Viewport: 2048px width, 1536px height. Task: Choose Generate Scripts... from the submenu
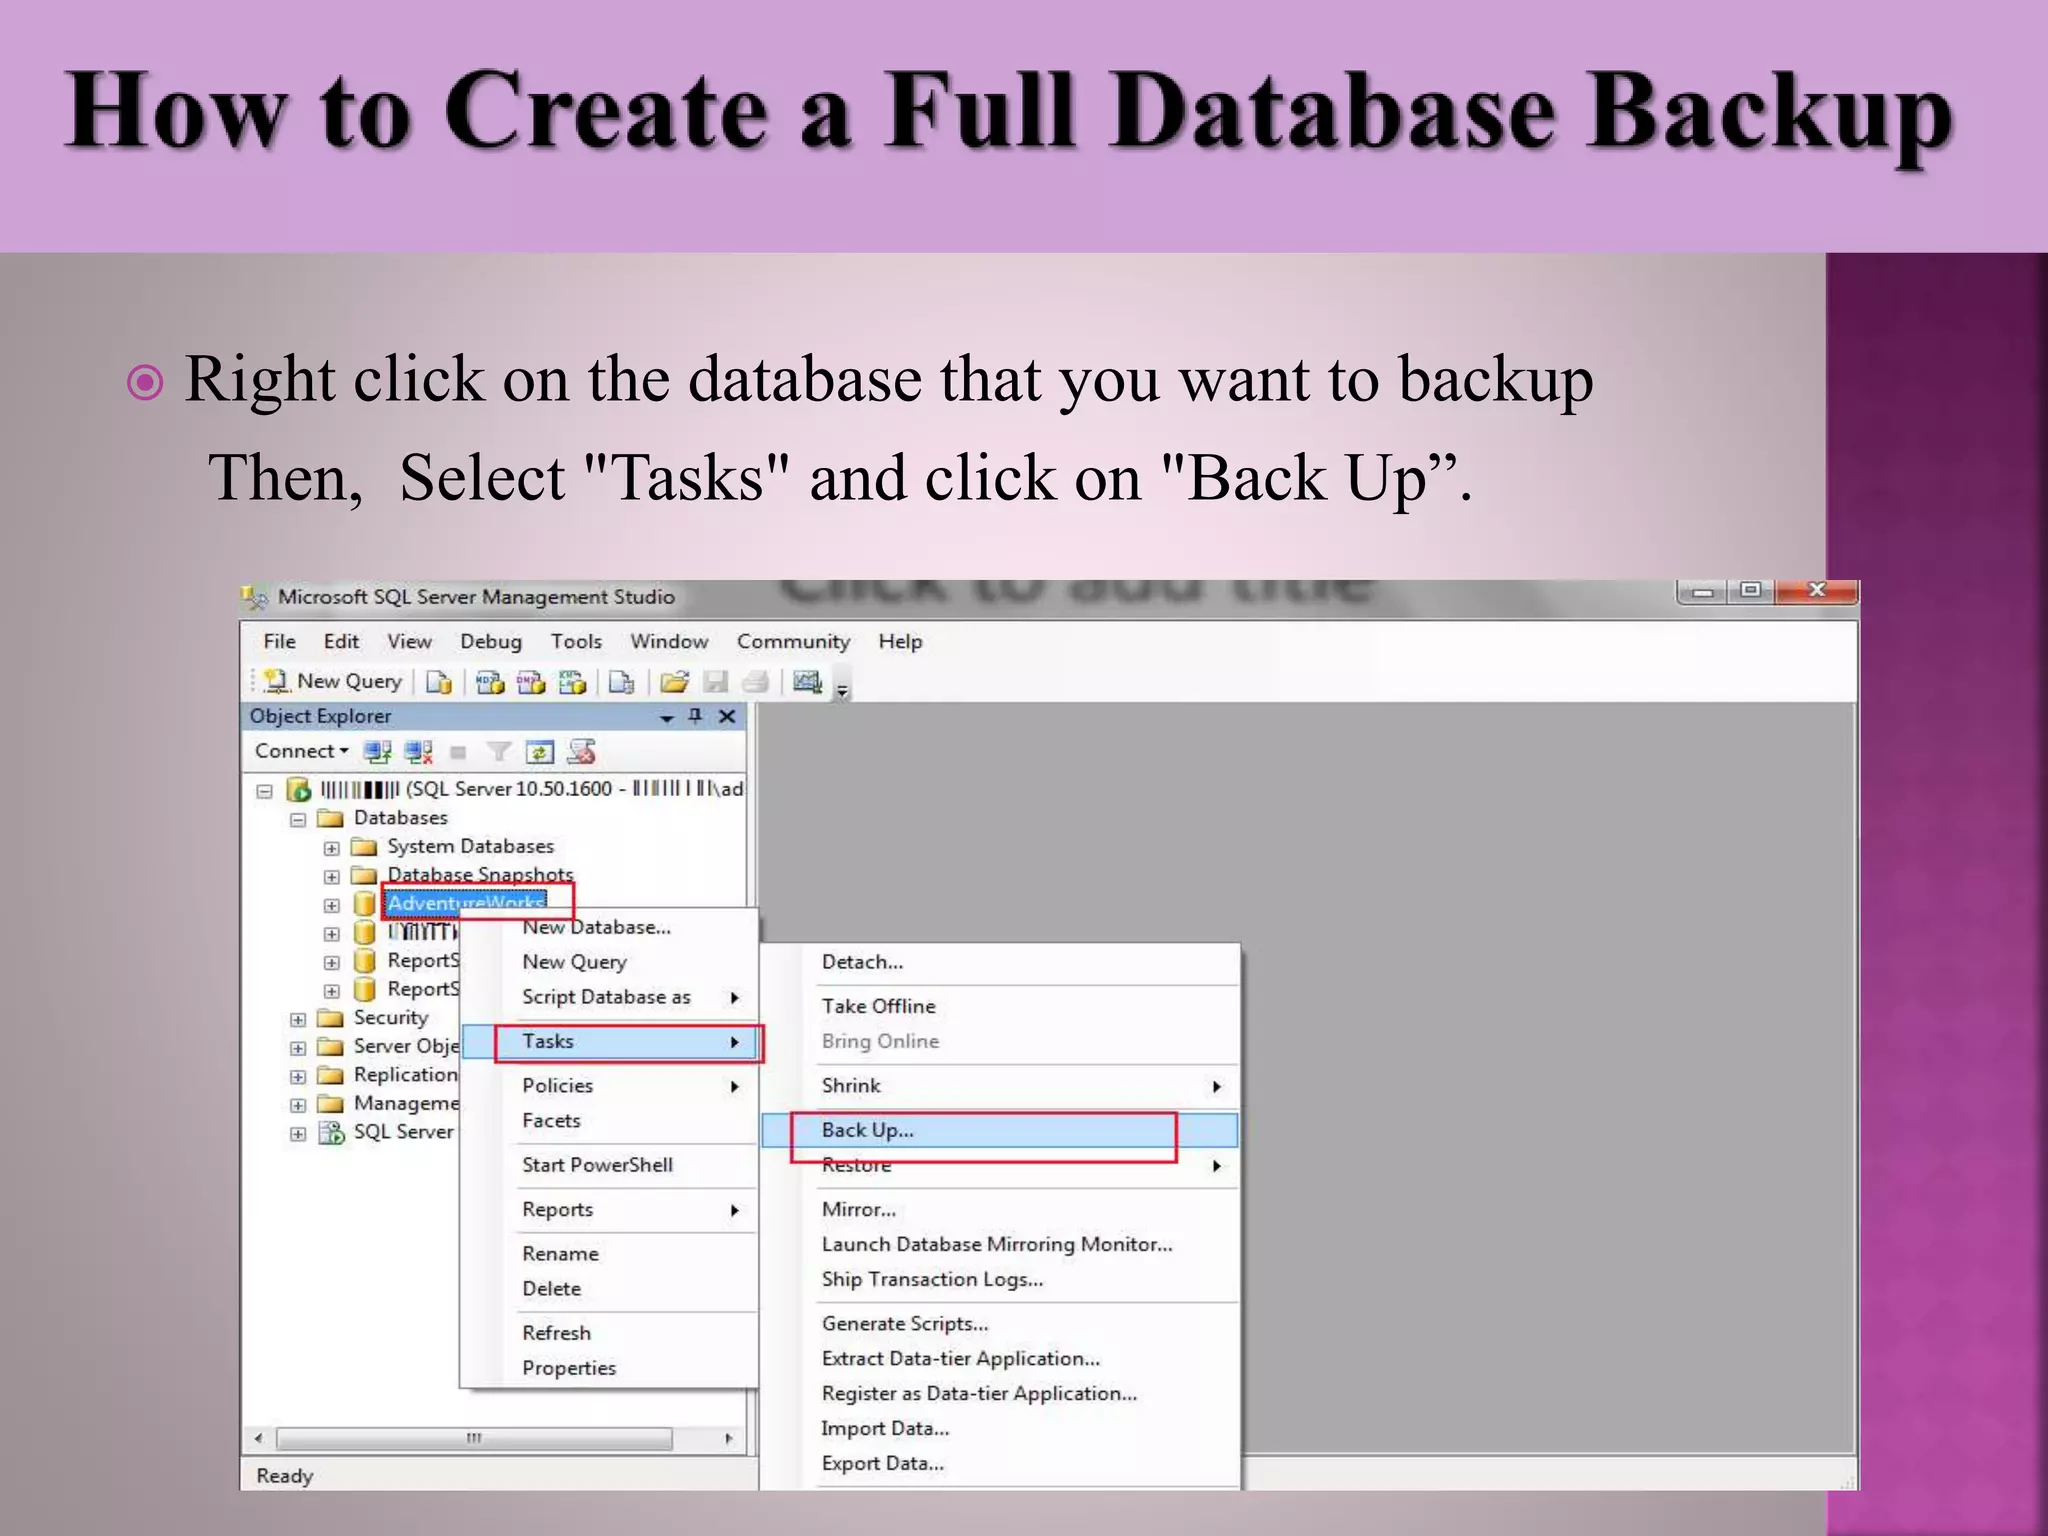click(x=904, y=1323)
